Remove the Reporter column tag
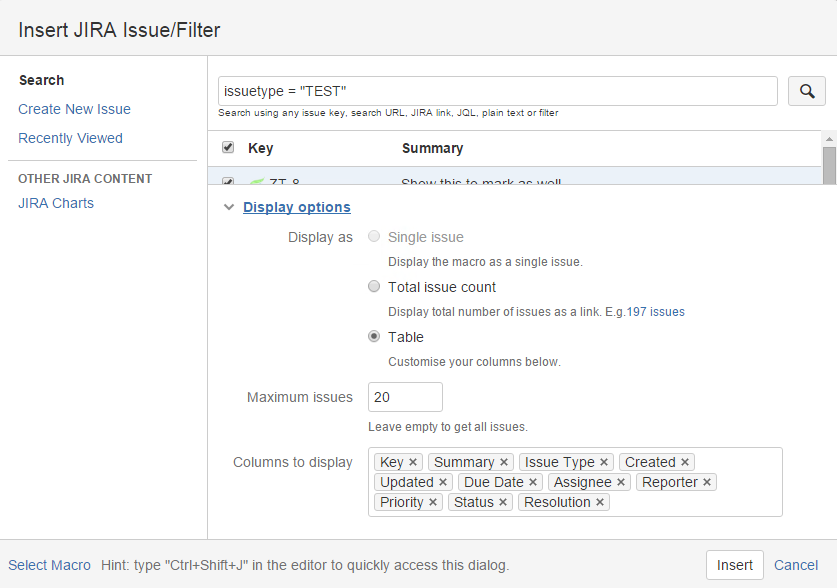 pyautogui.click(x=707, y=482)
